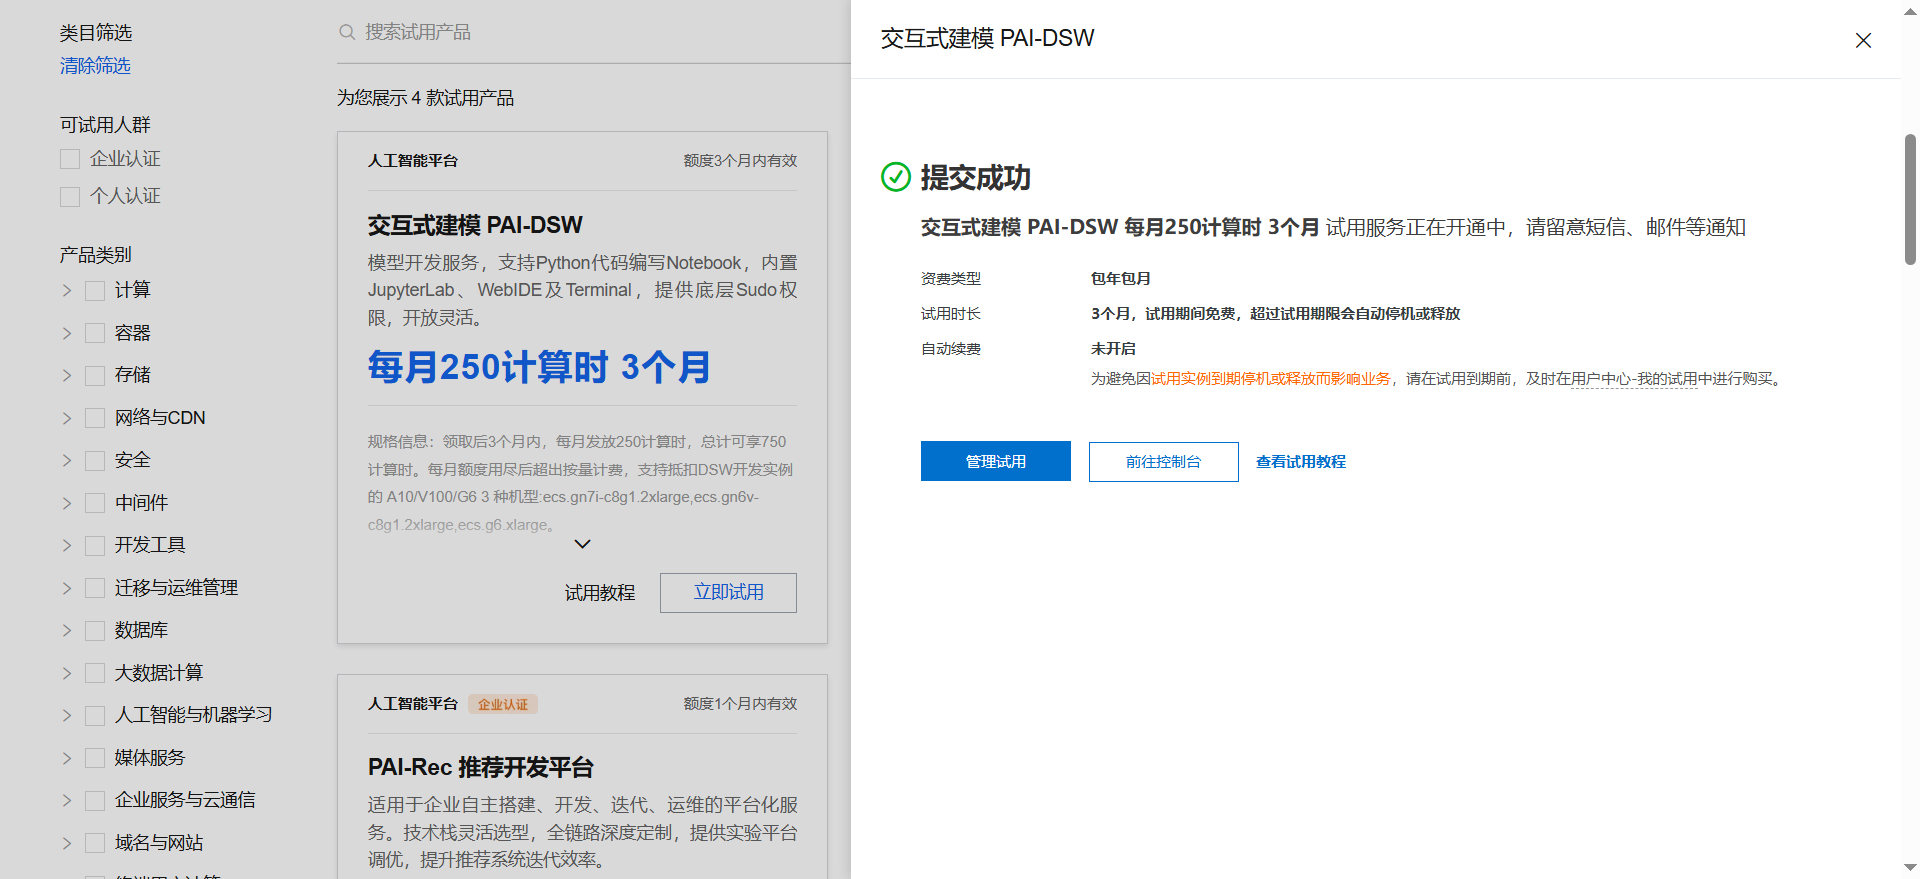Tick the 中间件 category checkbox
This screenshot has width=1920, height=879.
[95, 503]
